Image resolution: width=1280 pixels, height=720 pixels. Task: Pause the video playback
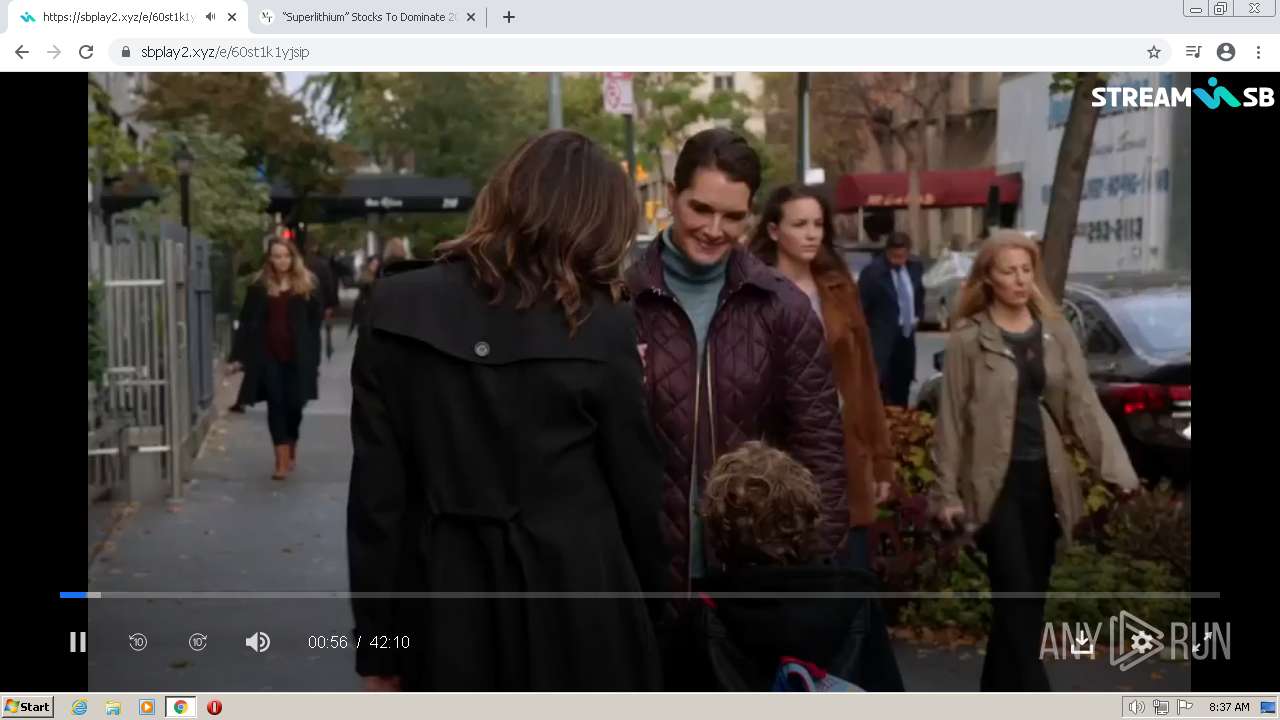tap(77, 642)
